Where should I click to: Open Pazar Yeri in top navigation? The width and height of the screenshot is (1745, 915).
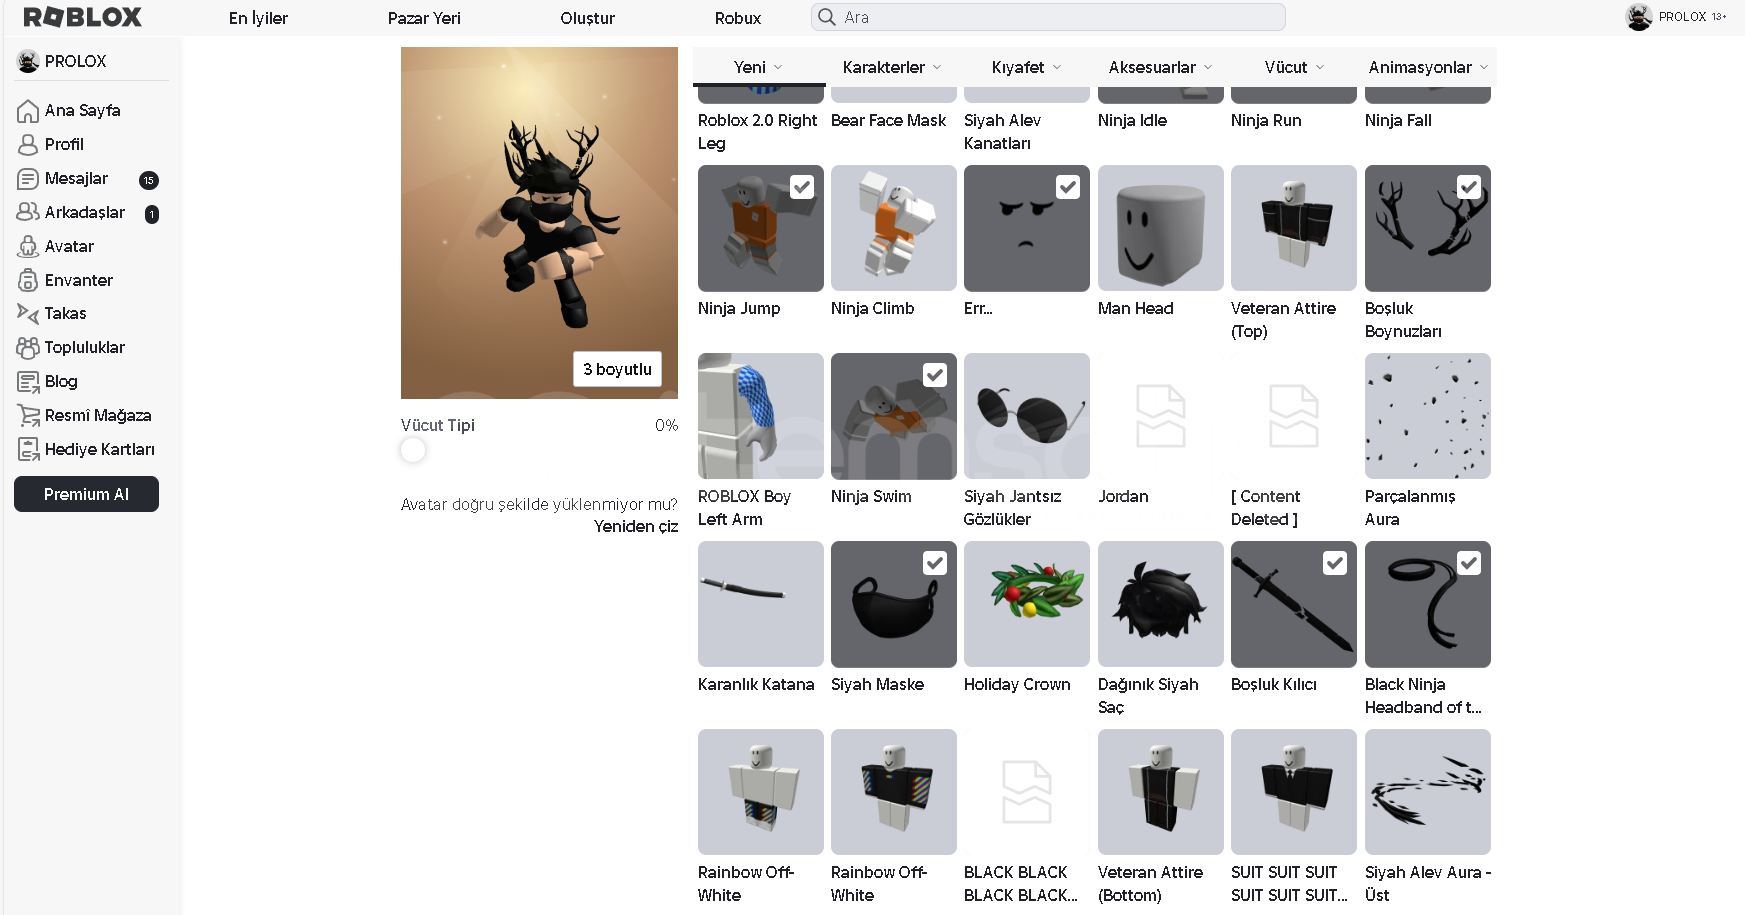tap(424, 18)
